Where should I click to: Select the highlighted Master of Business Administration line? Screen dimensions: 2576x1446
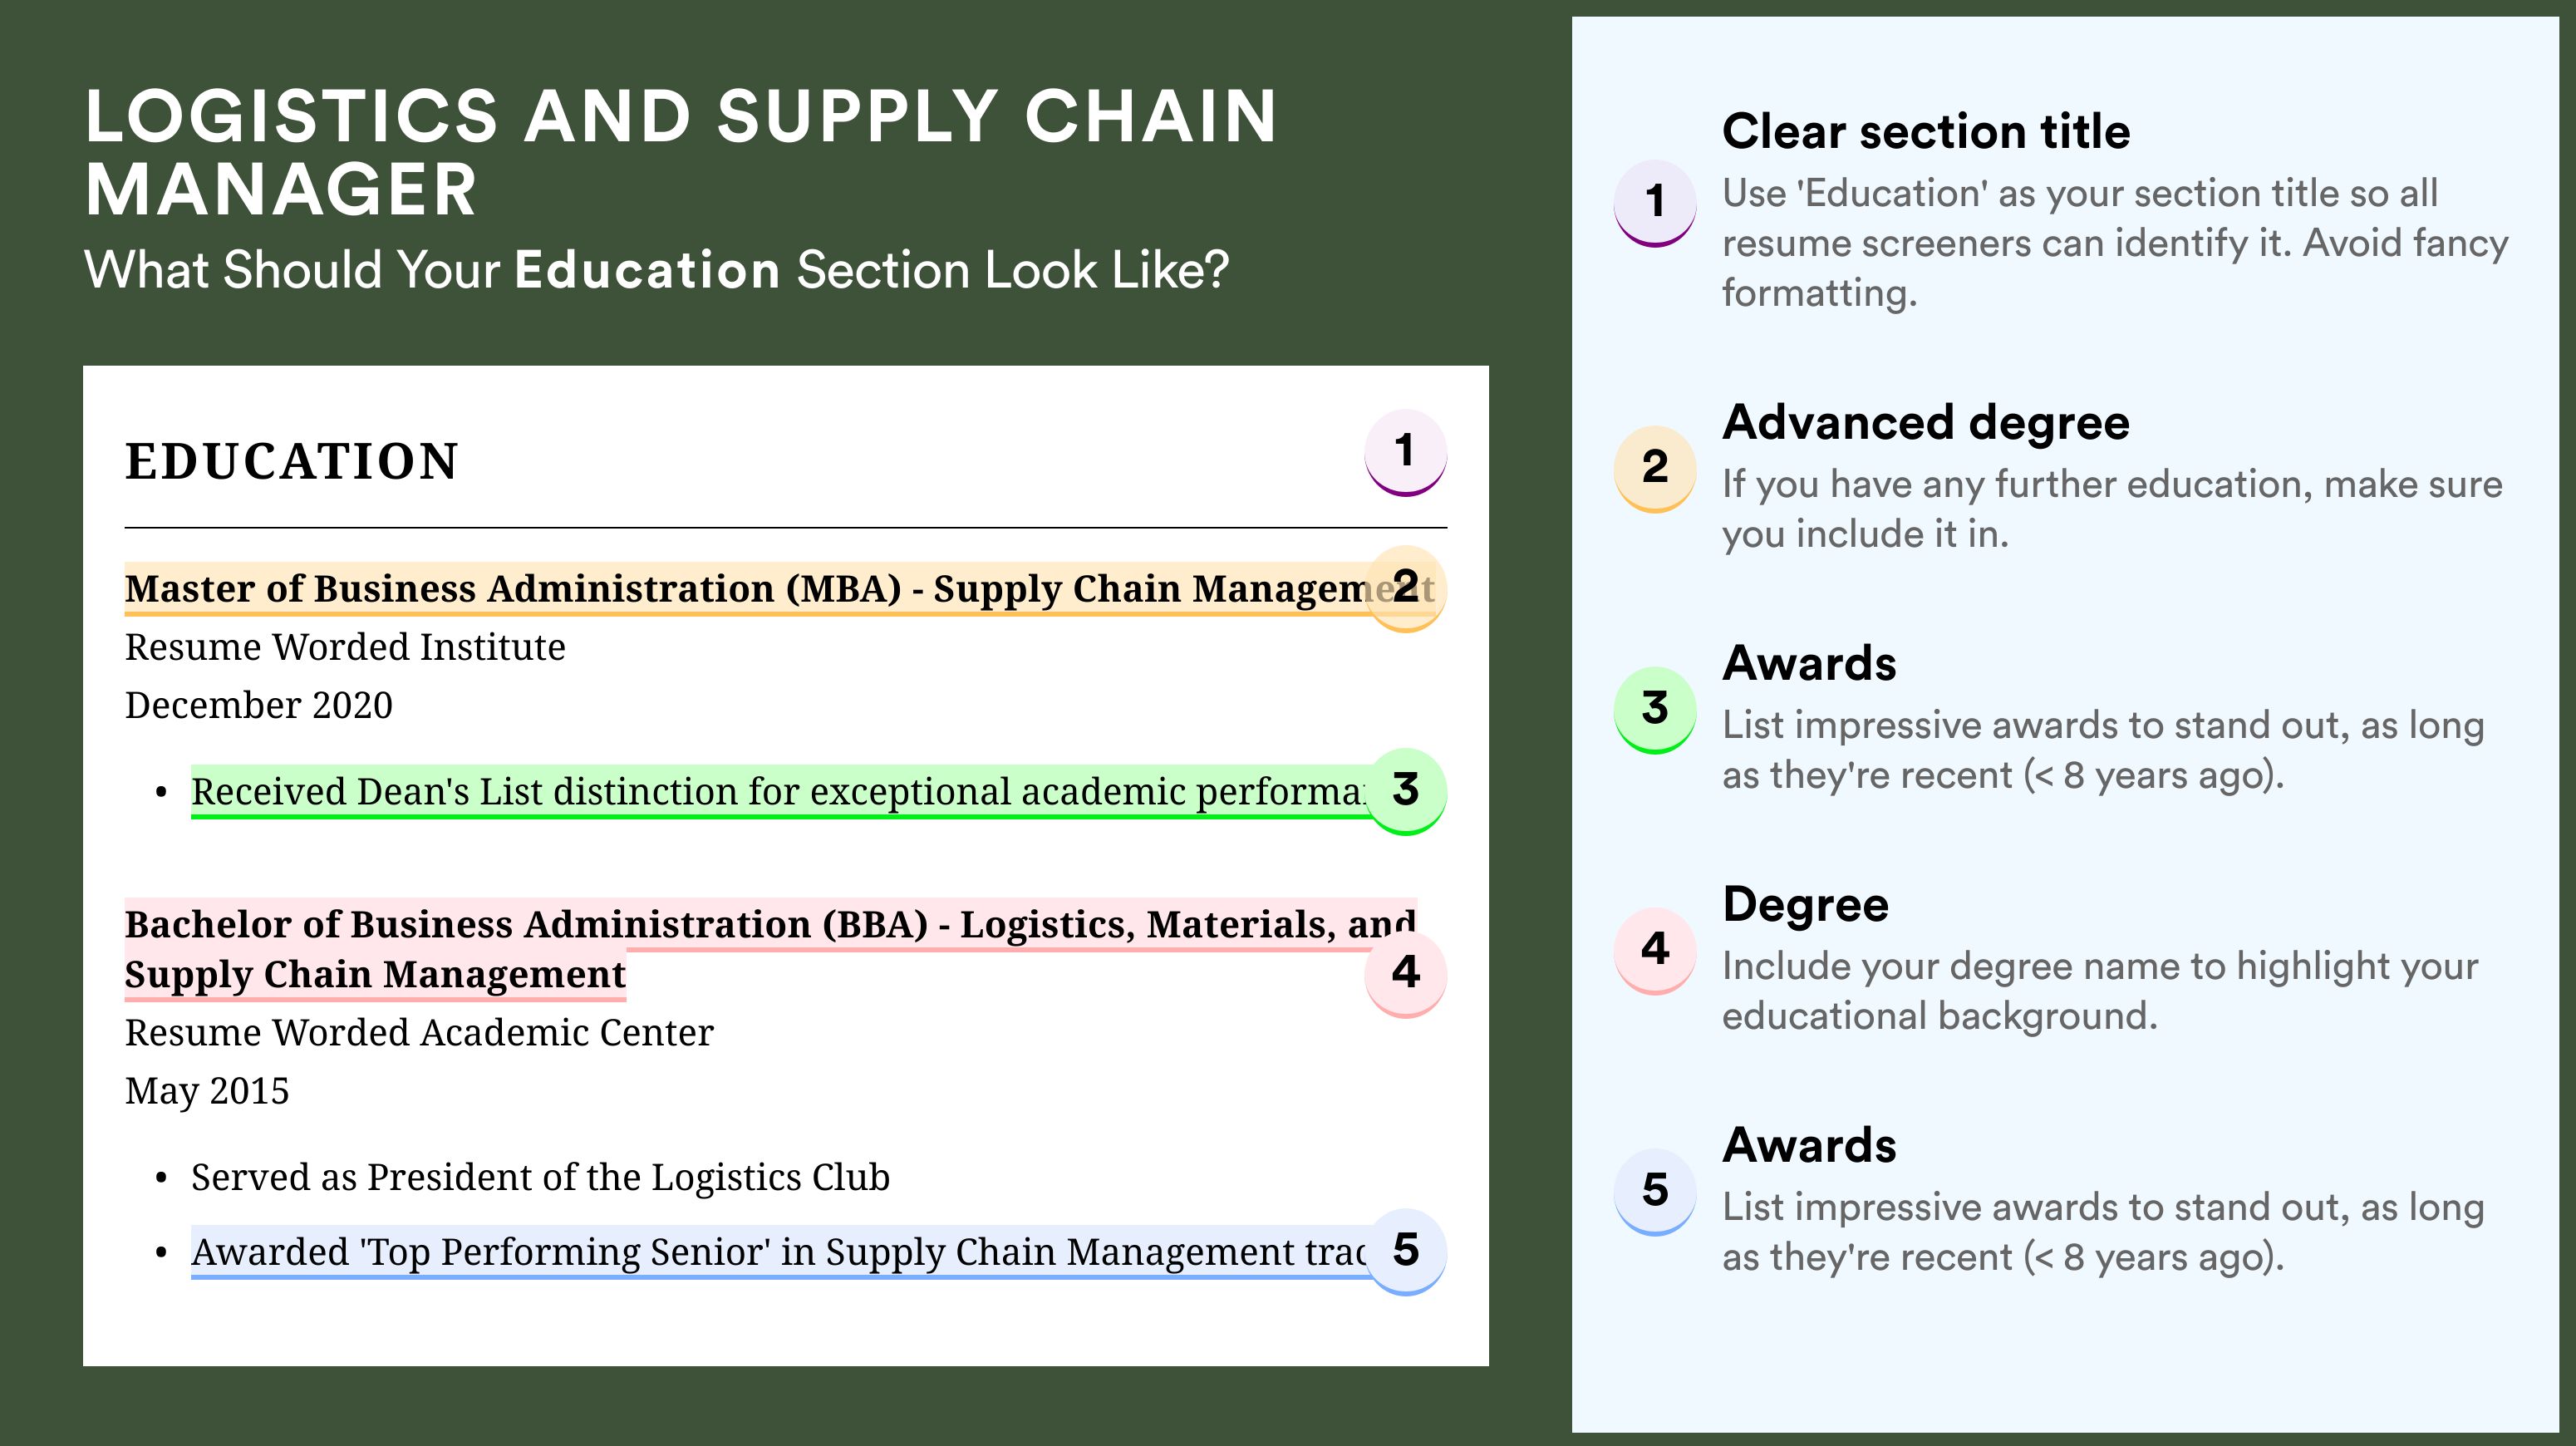pyautogui.click(x=780, y=589)
